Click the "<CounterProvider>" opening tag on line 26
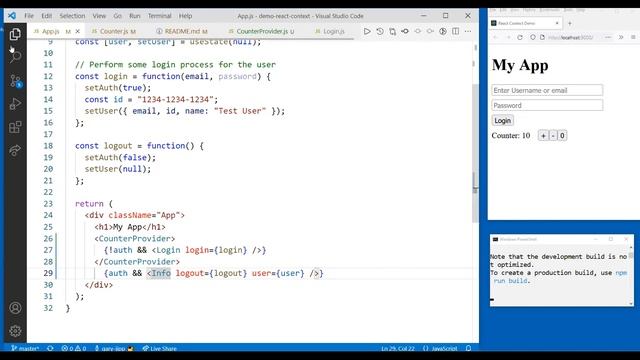640x360 pixels. tap(135, 238)
